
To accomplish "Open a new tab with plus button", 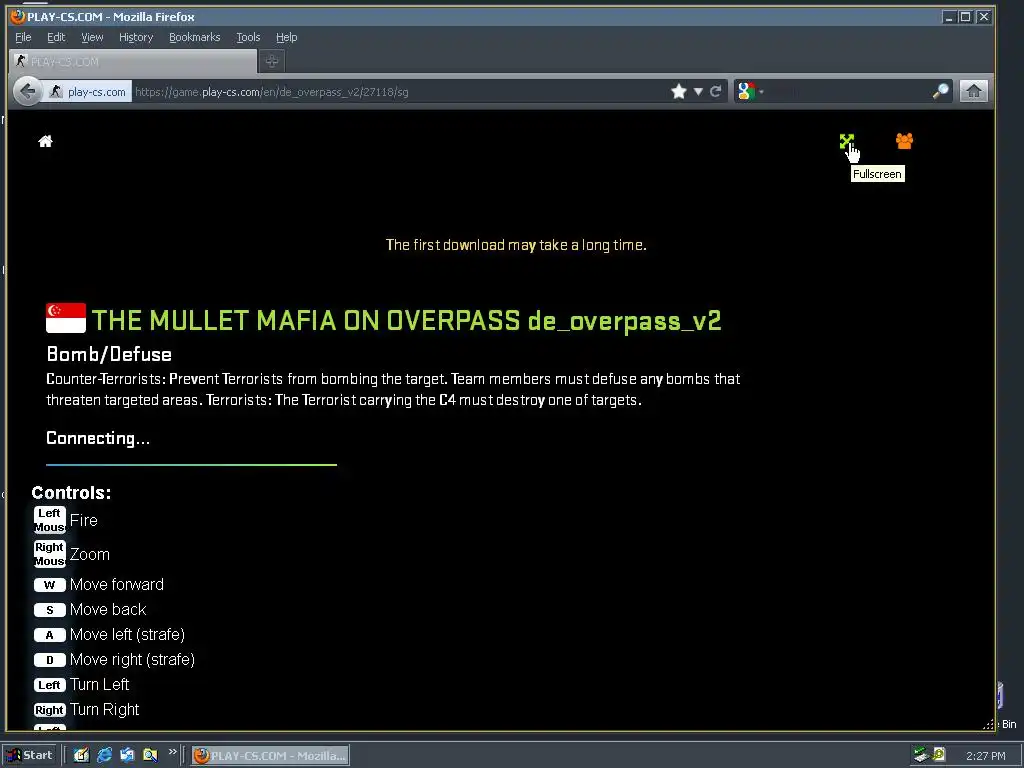I will [x=272, y=61].
